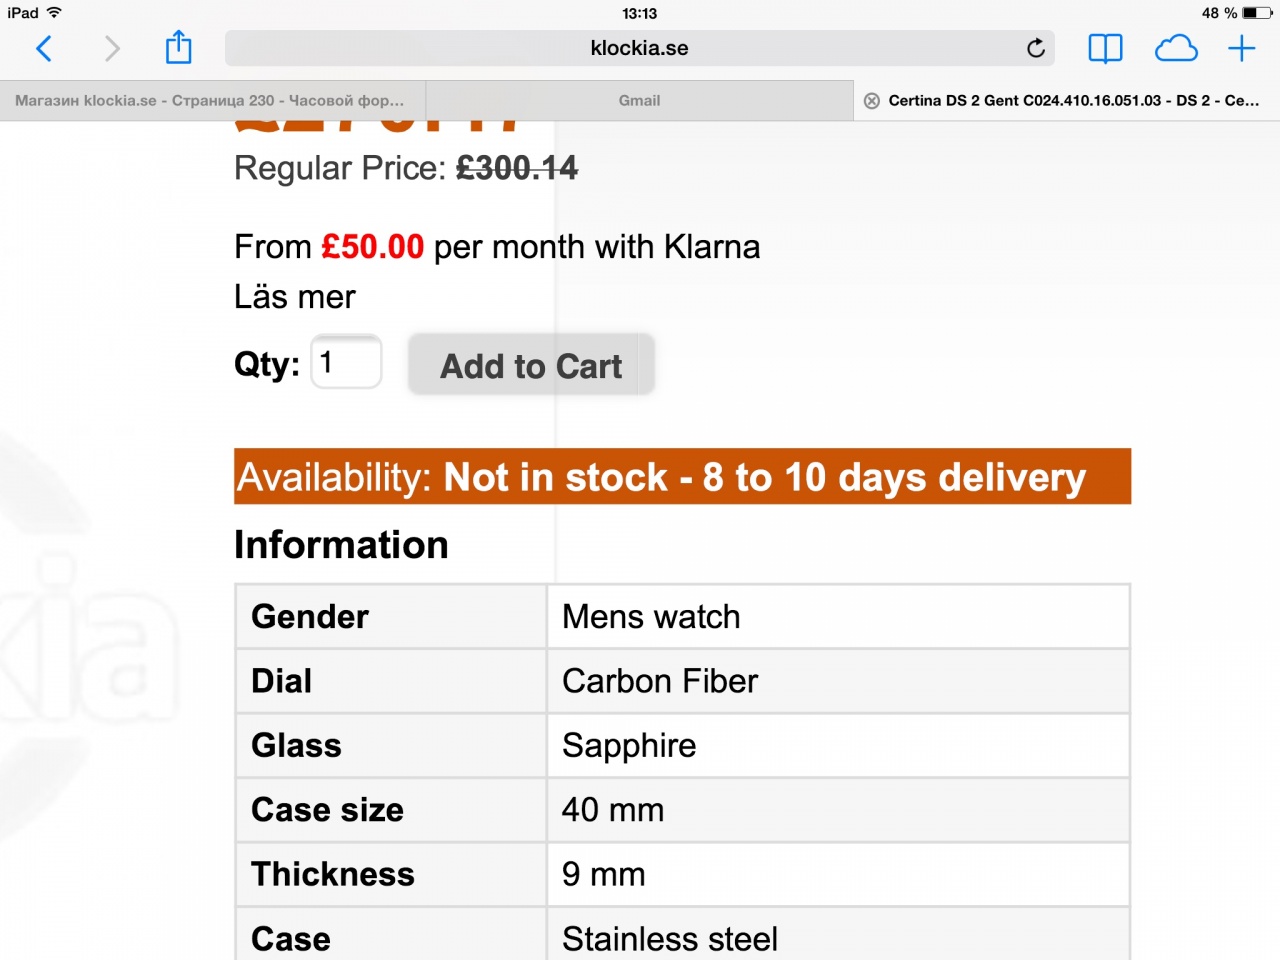The height and width of the screenshot is (960, 1280).
Task: Reload the klockia.se page
Action: pyautogui.click(x=1036, y=48)
